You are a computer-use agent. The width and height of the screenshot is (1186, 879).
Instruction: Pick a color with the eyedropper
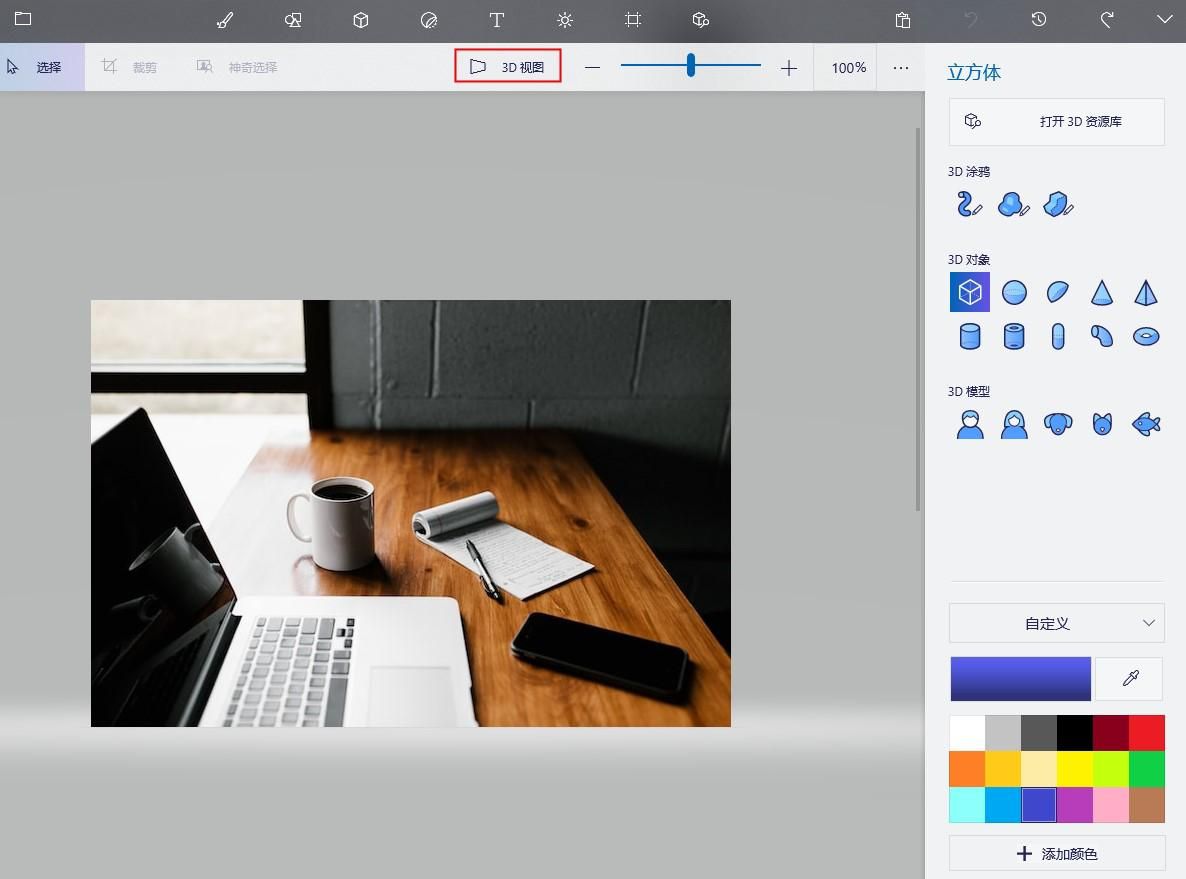pos(1130,679)
